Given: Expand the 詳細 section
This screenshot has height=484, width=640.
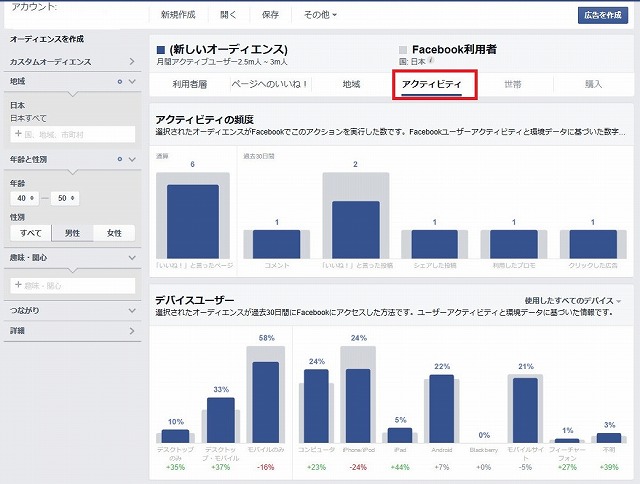Looking at the screenshot, I should point(73,331).
